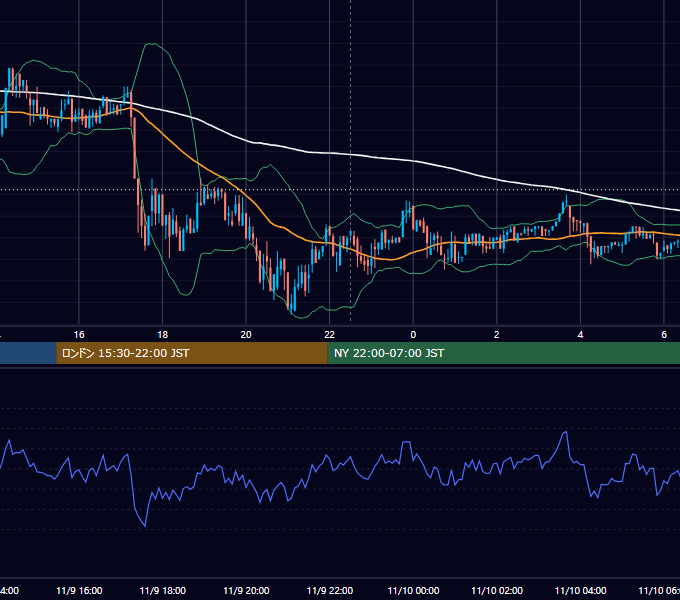Click the ロンドン 15:30-22:00 JST session band
The width and height of the screenshot is (680, 600).
pyautogui.click(x=192, y=353)
